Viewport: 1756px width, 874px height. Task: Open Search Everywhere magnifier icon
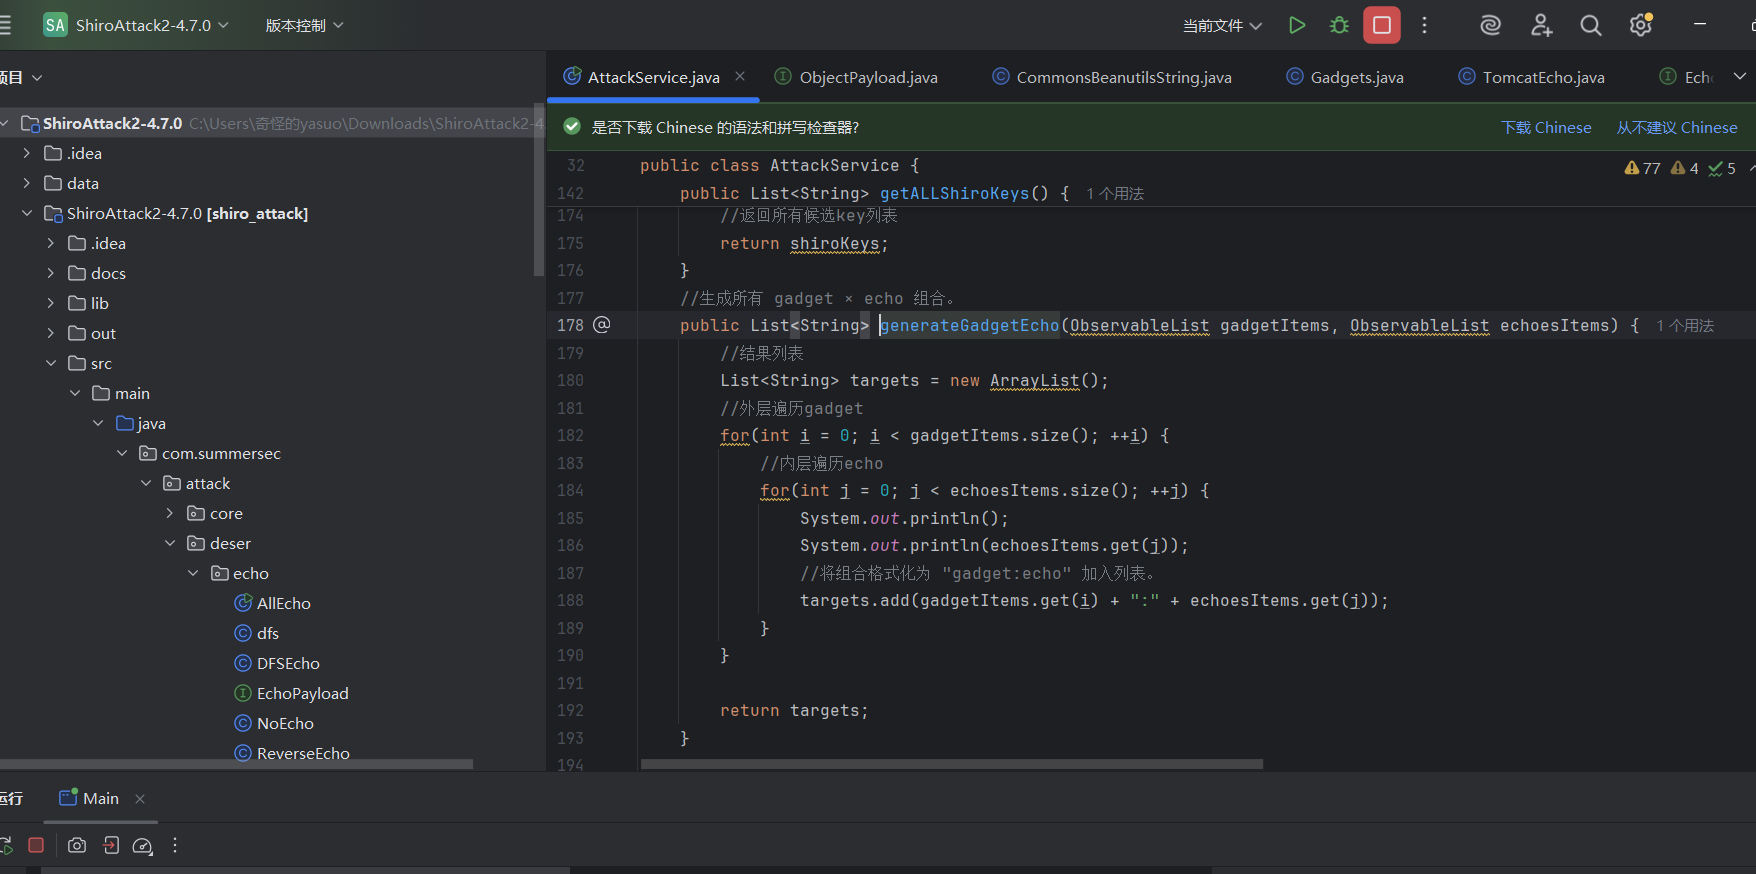click(x=1590, y=25)
